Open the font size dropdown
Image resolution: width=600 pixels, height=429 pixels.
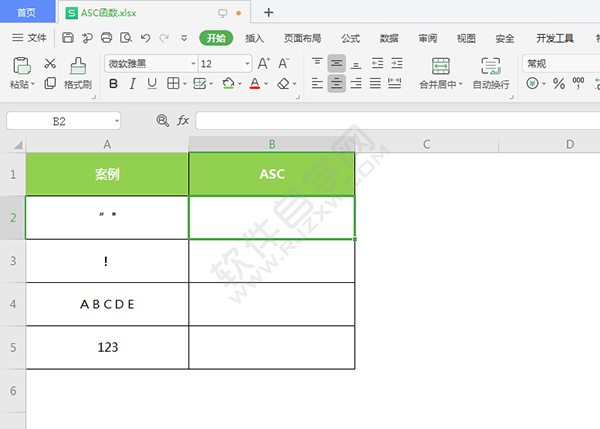(x=248, y=64)
